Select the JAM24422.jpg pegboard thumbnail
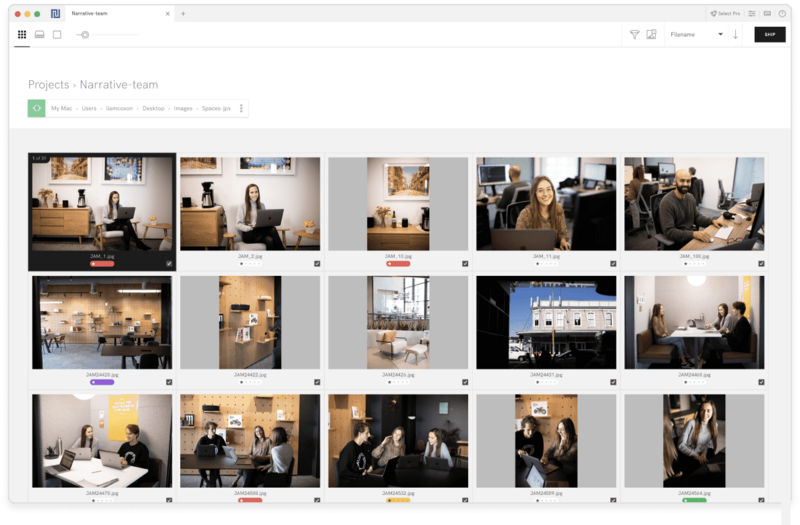 coord(250,322)
